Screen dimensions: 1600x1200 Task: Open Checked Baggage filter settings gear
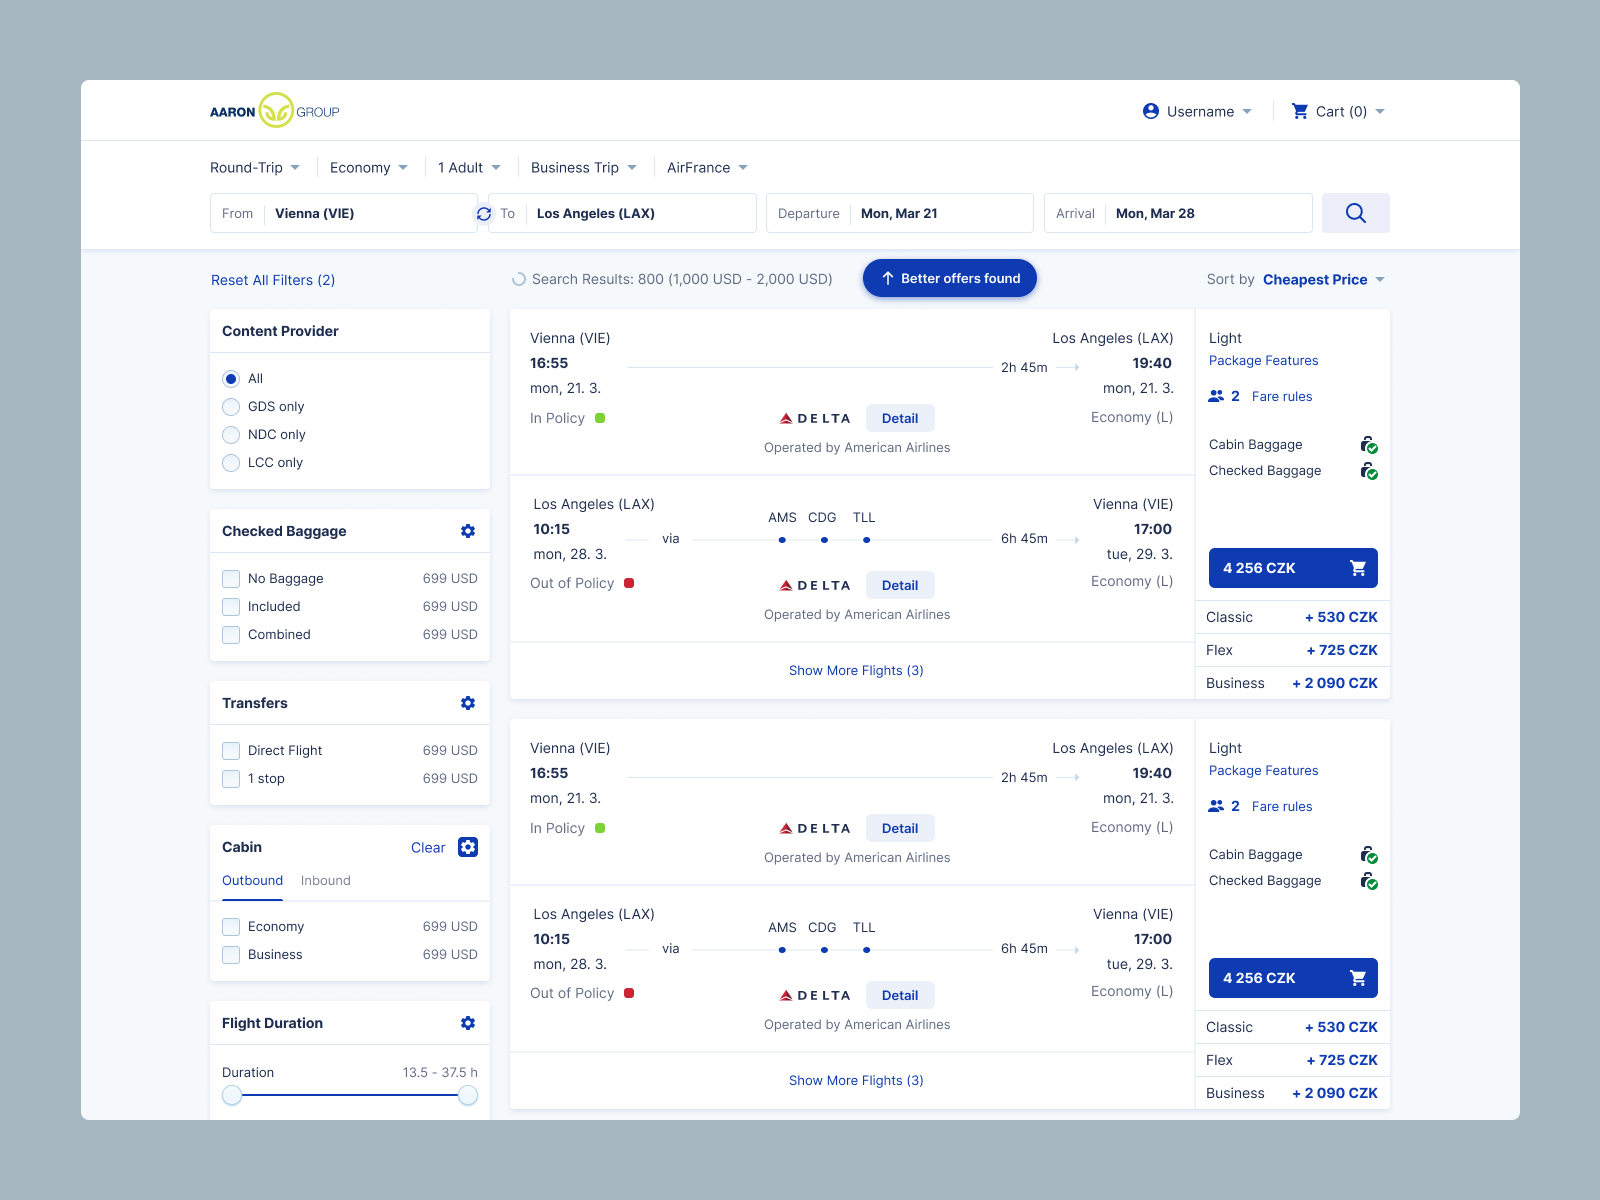(x=467, y=531)
